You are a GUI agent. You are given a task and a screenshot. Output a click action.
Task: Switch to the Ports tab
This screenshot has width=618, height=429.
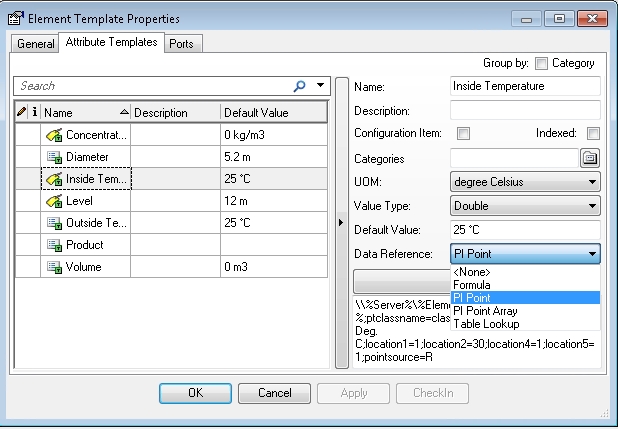point(181,44)
